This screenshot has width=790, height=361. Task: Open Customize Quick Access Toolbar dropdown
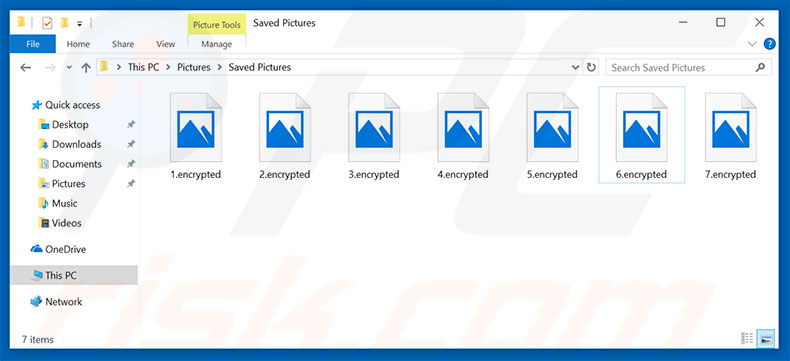[80, 24]
